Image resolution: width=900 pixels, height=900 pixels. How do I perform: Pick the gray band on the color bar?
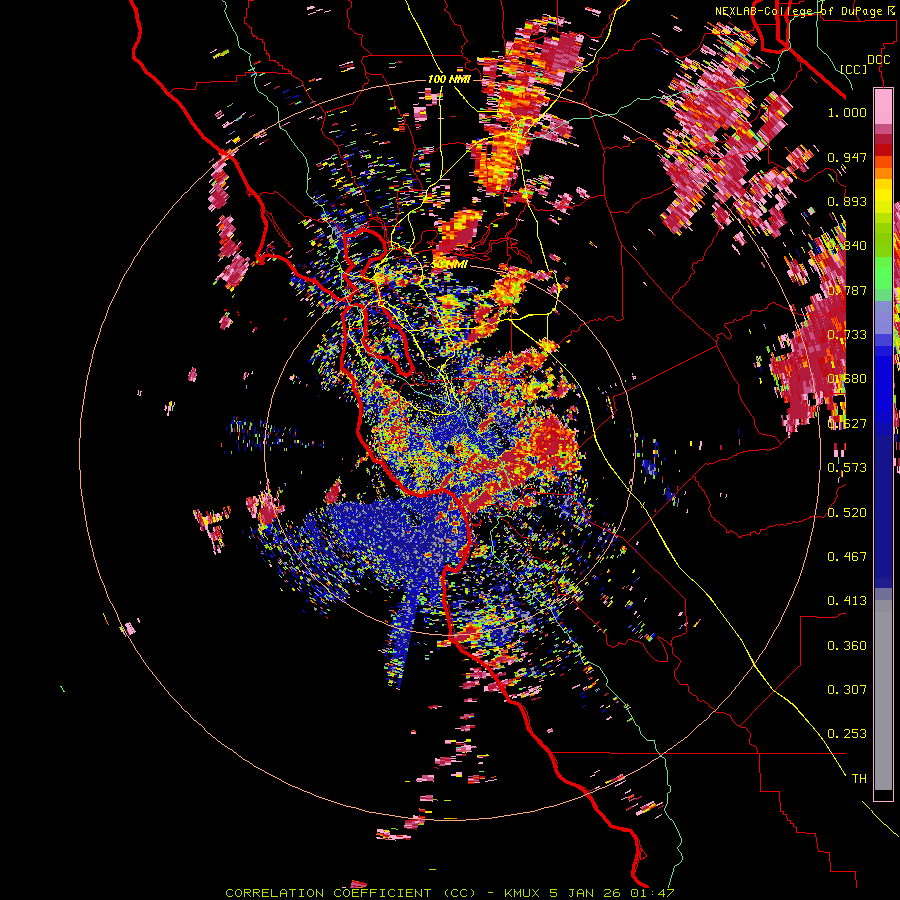pyautogui.click(x=883, y=695)
